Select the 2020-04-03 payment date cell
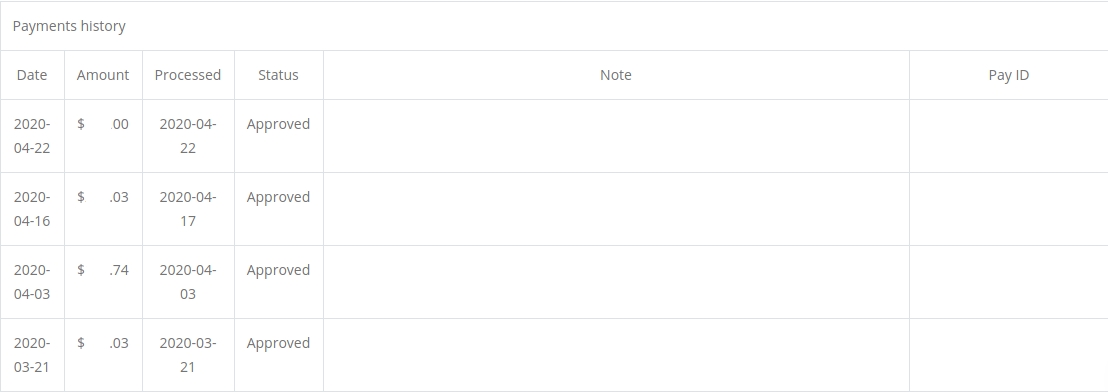Screen dimensions: 1108x392 32,282
